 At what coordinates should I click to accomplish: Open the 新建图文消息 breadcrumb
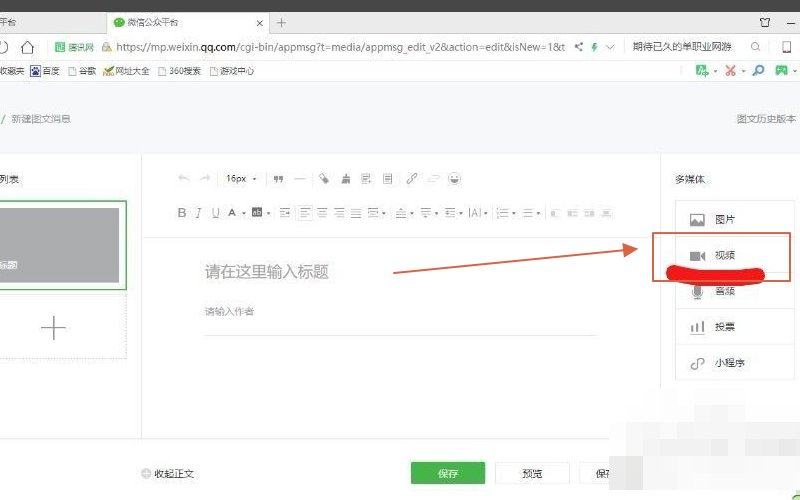[x=41, y=119]
